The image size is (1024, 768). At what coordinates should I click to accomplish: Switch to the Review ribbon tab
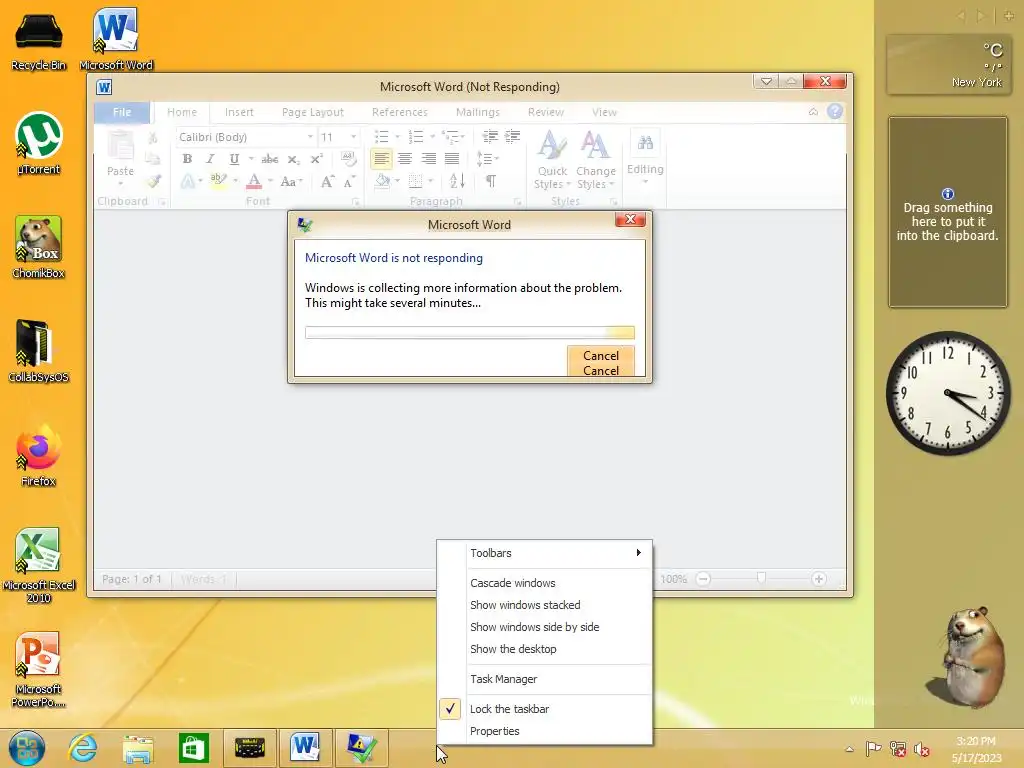pyautogui.click(x=546, y=112)
